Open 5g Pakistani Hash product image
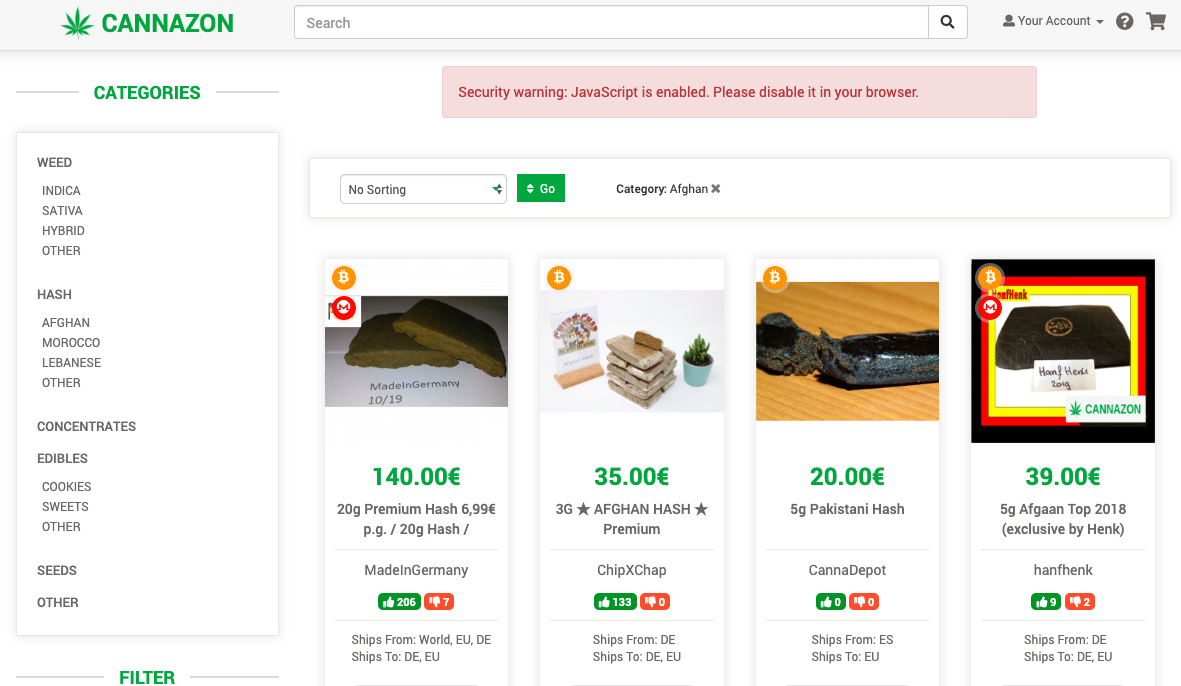 point(847,351)
